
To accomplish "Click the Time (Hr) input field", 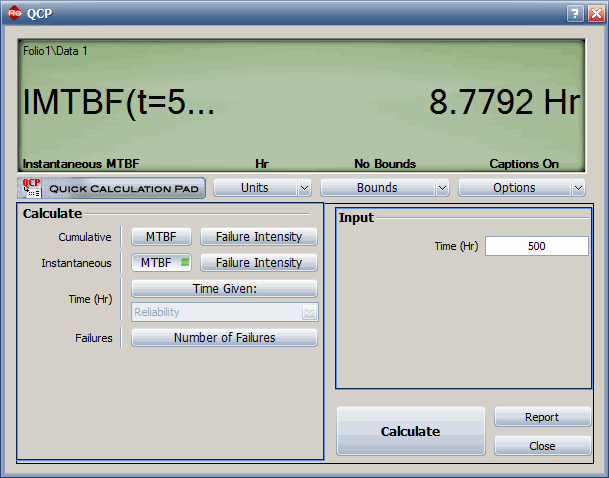I will 536,246.
